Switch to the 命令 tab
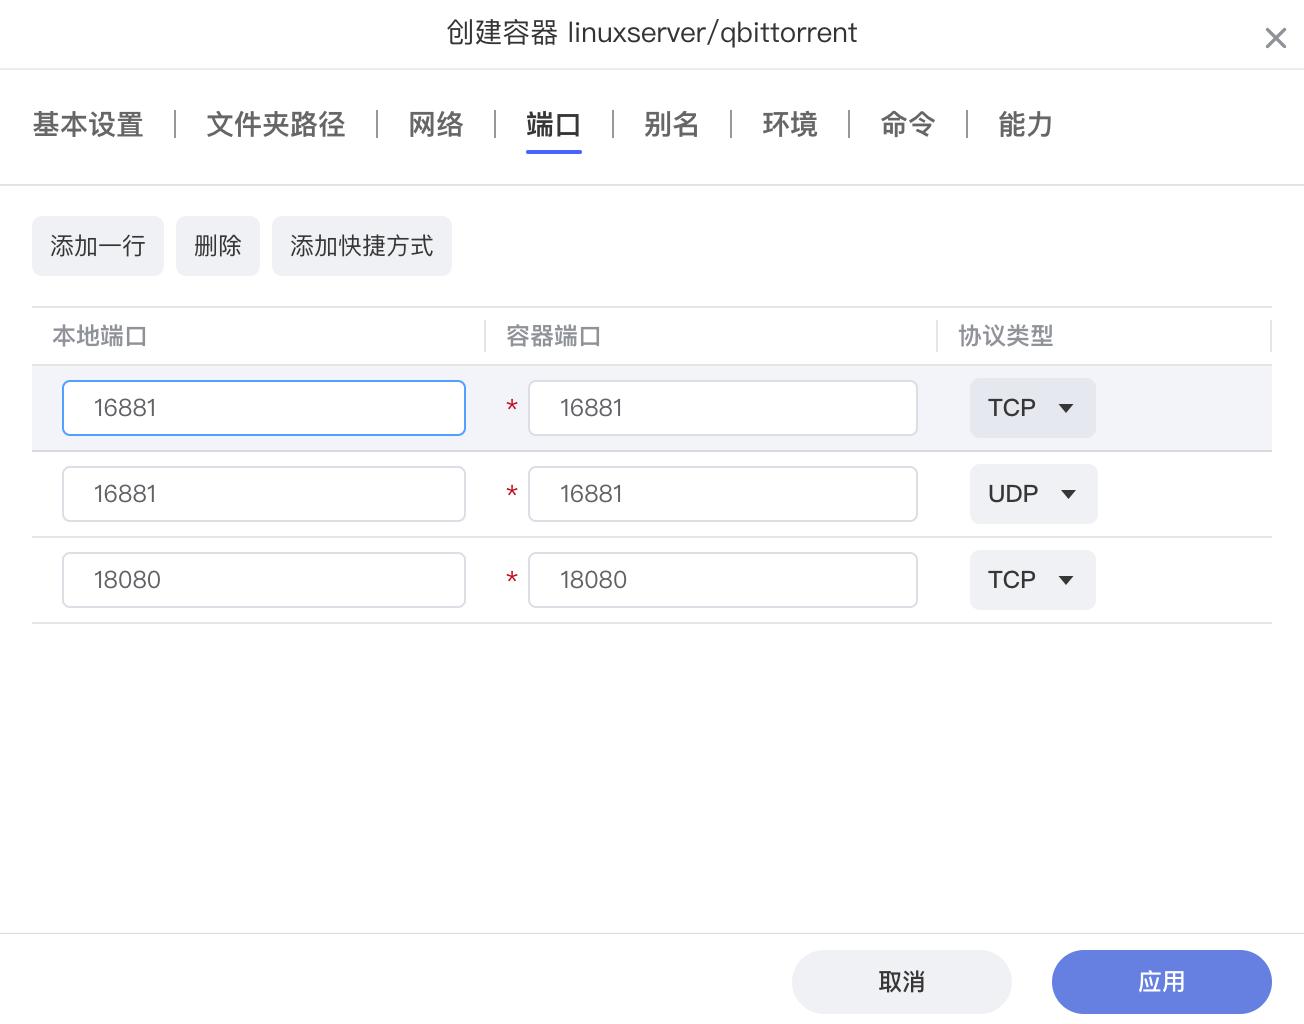The width and height of the screenshot is (1304, 1024). [x=907, y=125]
